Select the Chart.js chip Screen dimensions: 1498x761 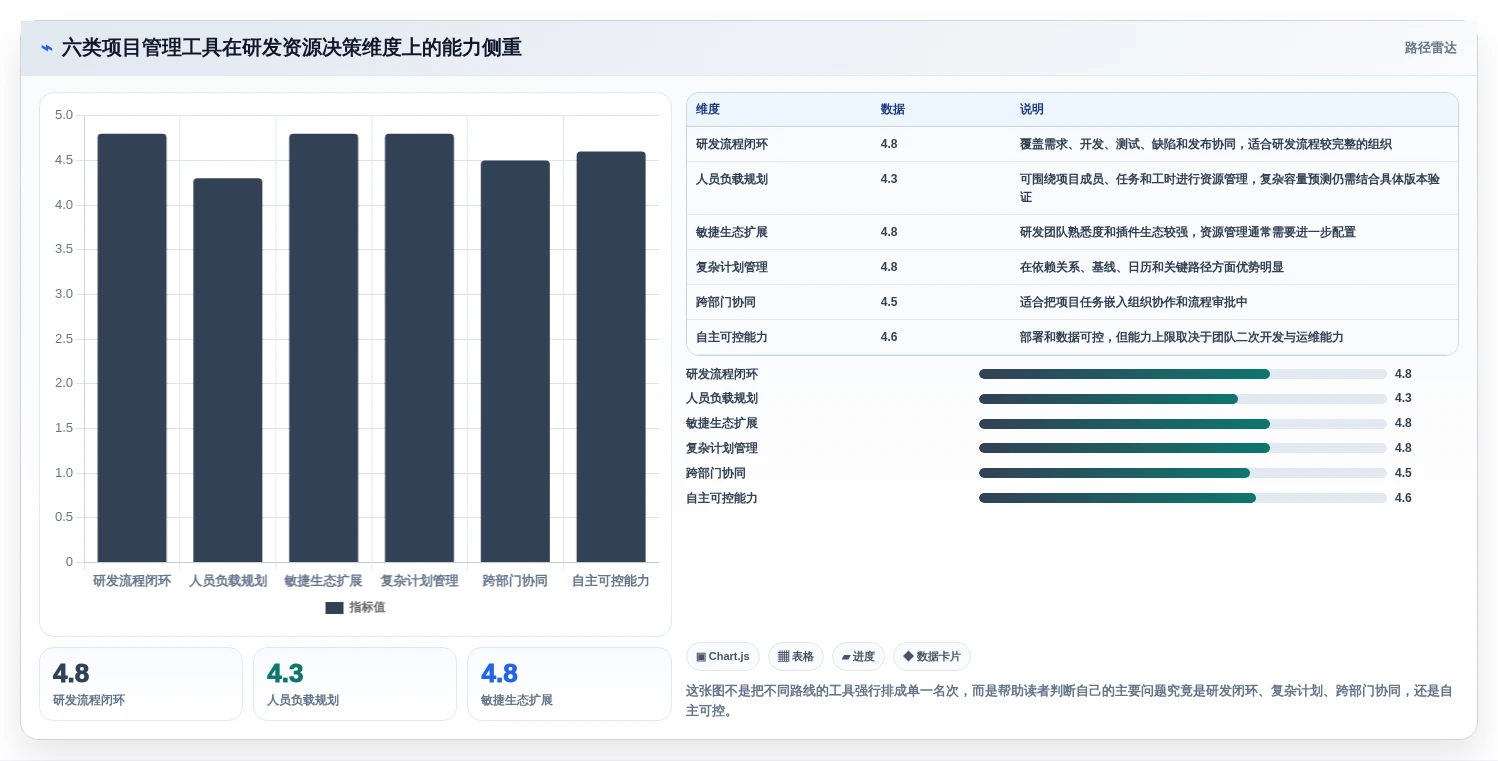tap(723, 657)
